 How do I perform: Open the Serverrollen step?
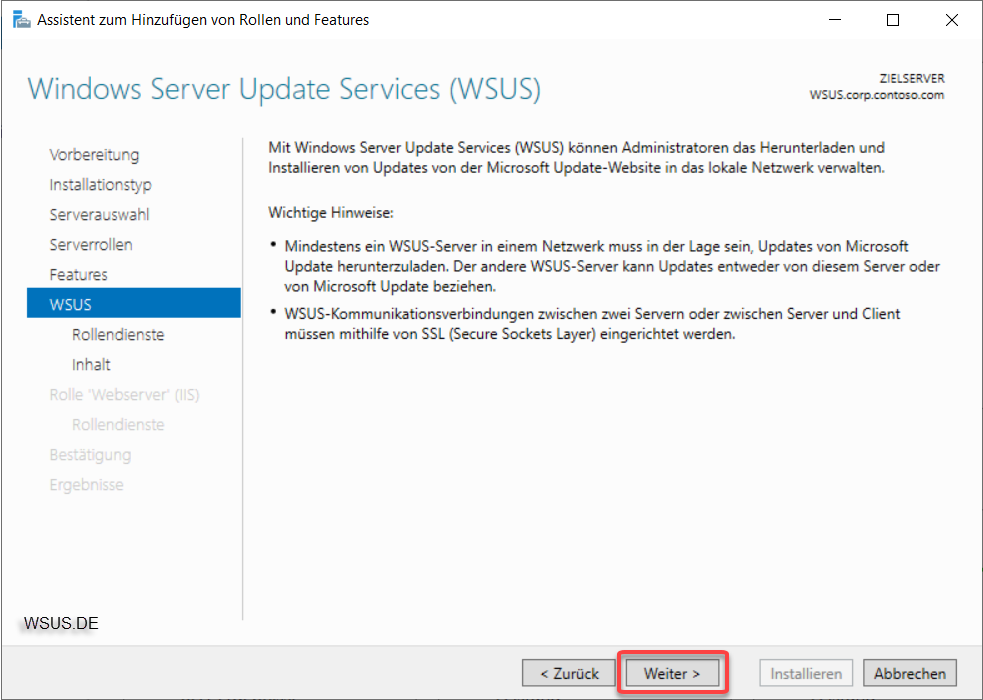[91, 245]
